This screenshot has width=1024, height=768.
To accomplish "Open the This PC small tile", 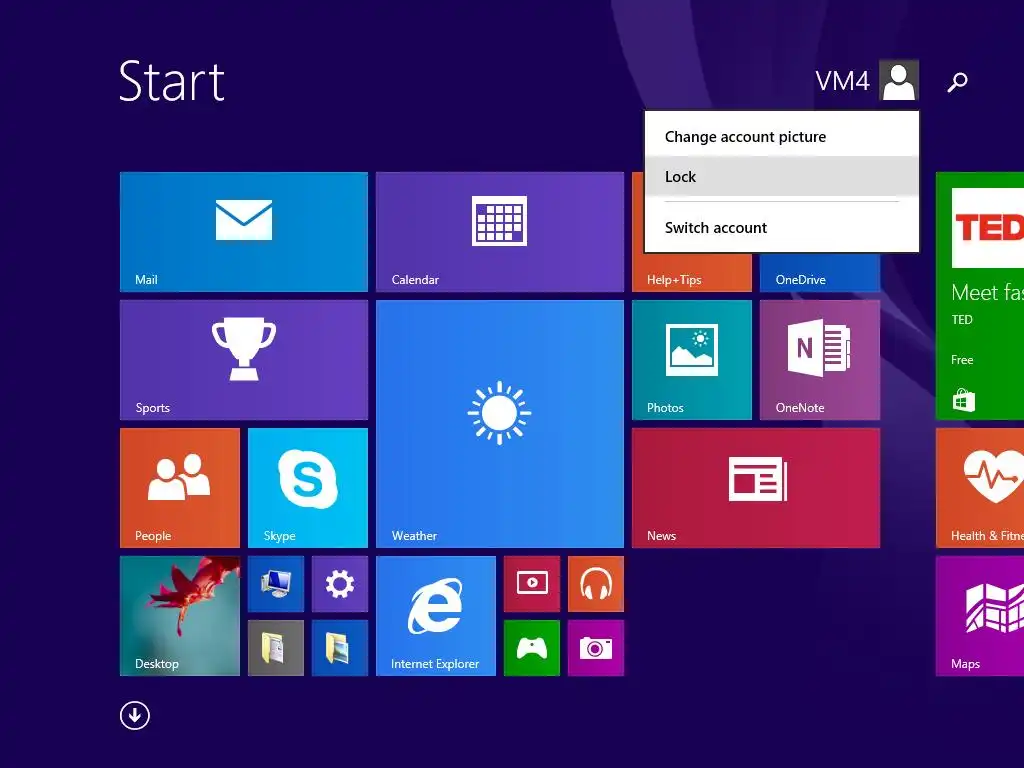I will pos(276,584).
